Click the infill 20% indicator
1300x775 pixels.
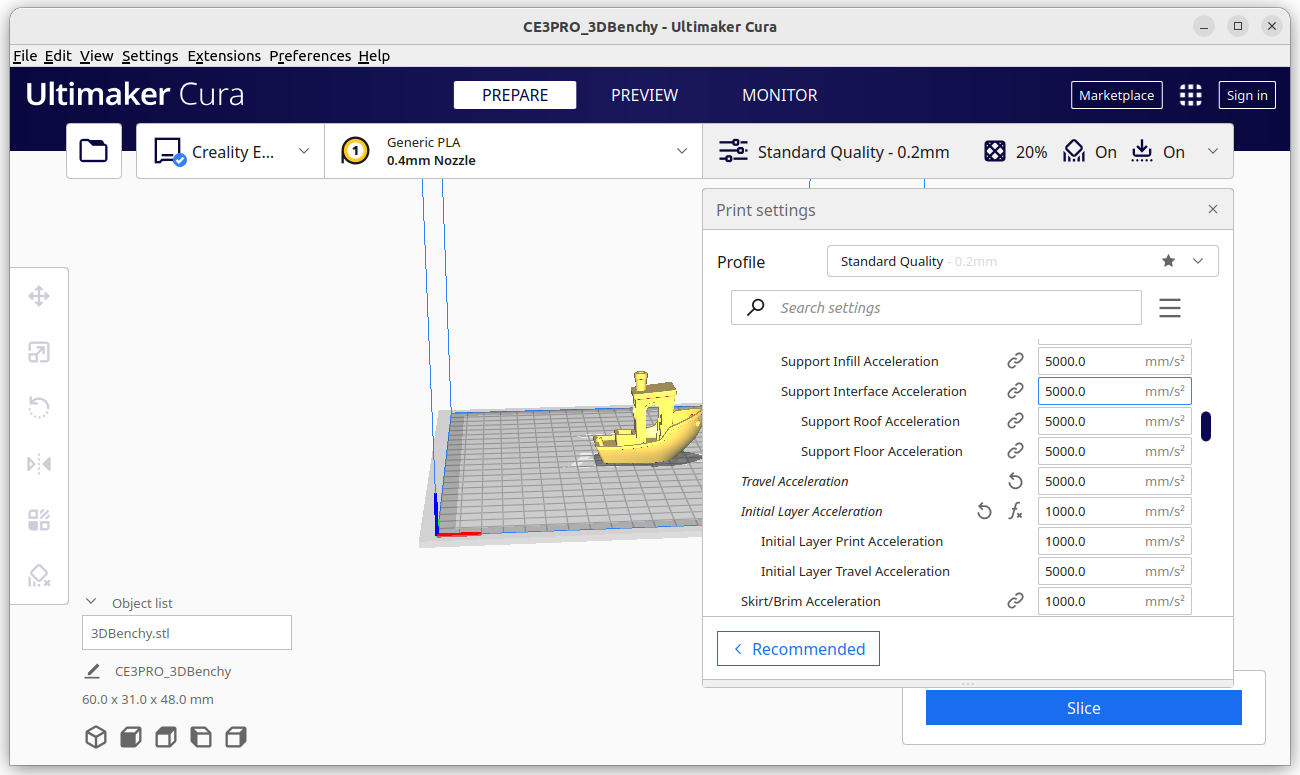(1016, 152)
